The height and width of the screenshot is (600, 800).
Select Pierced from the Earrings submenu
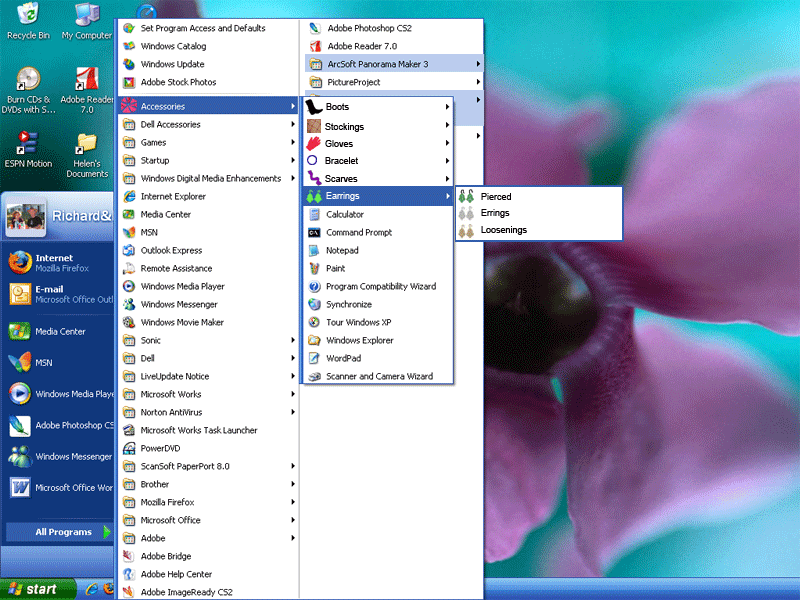[x=539, y=196]
